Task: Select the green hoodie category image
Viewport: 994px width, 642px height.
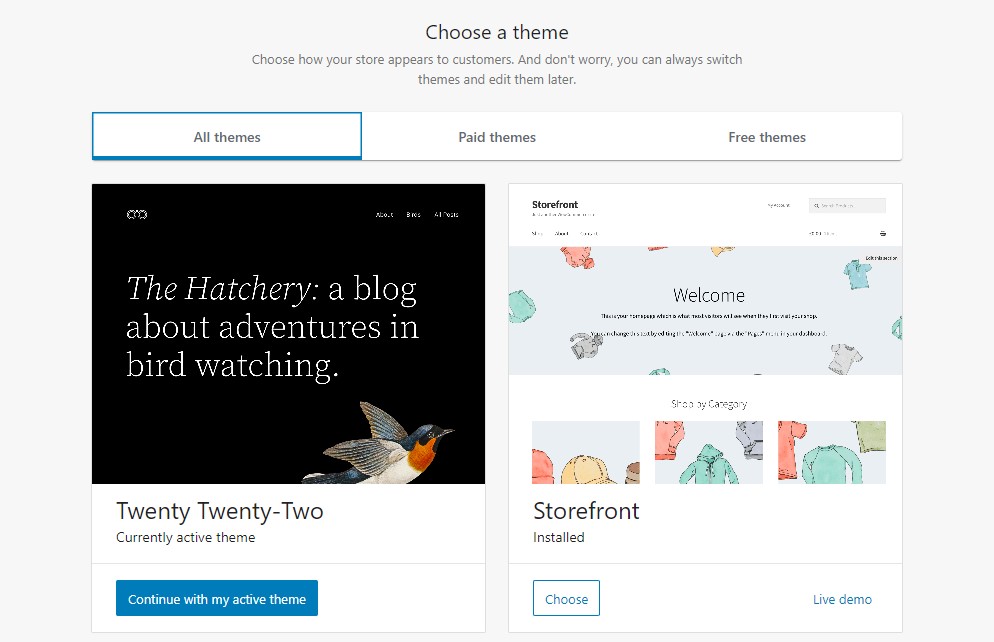Action: click(x=709, y=453)
